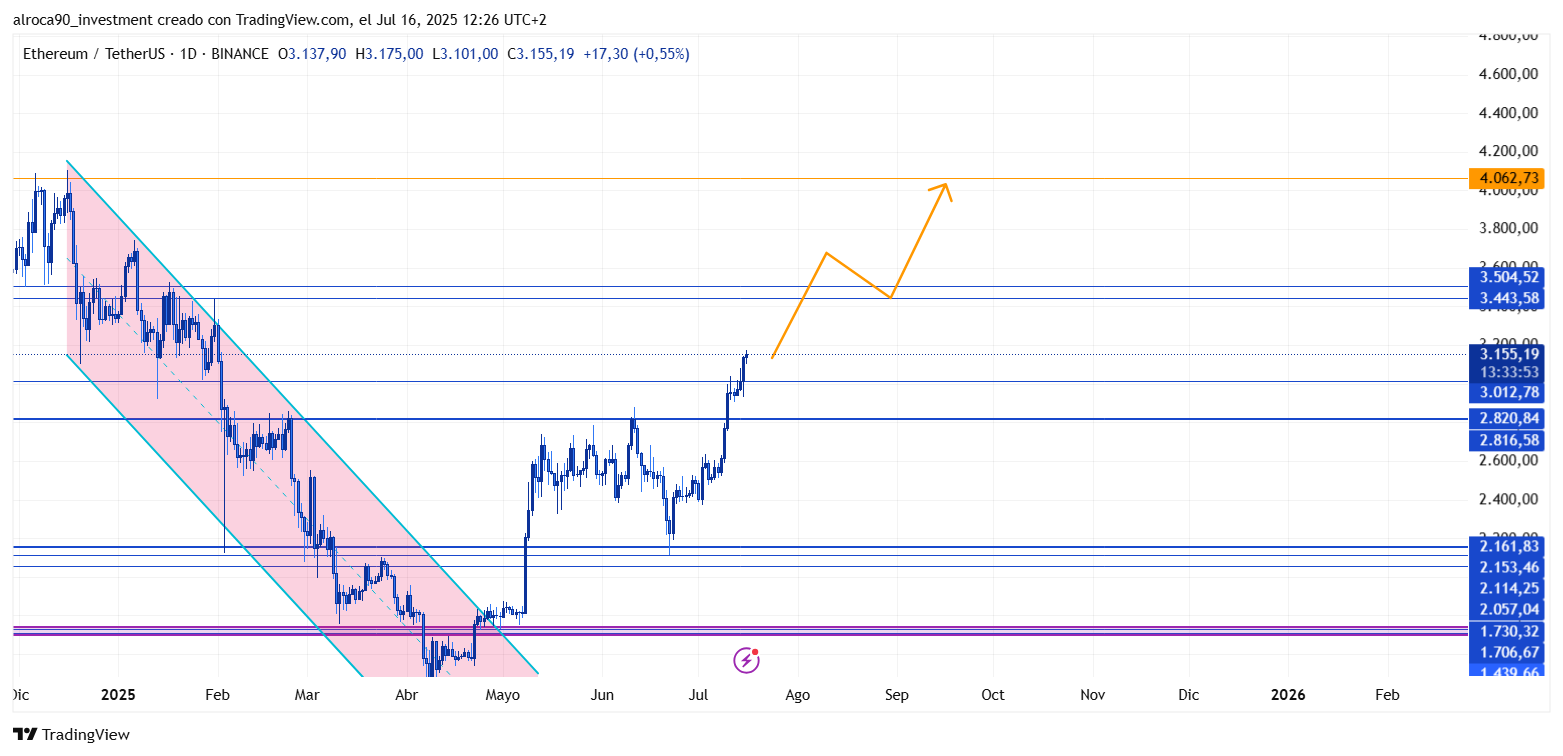The image size is (1563, 756).
Task: Click the TradingView logo at bottom left
Action: point(73,735)
